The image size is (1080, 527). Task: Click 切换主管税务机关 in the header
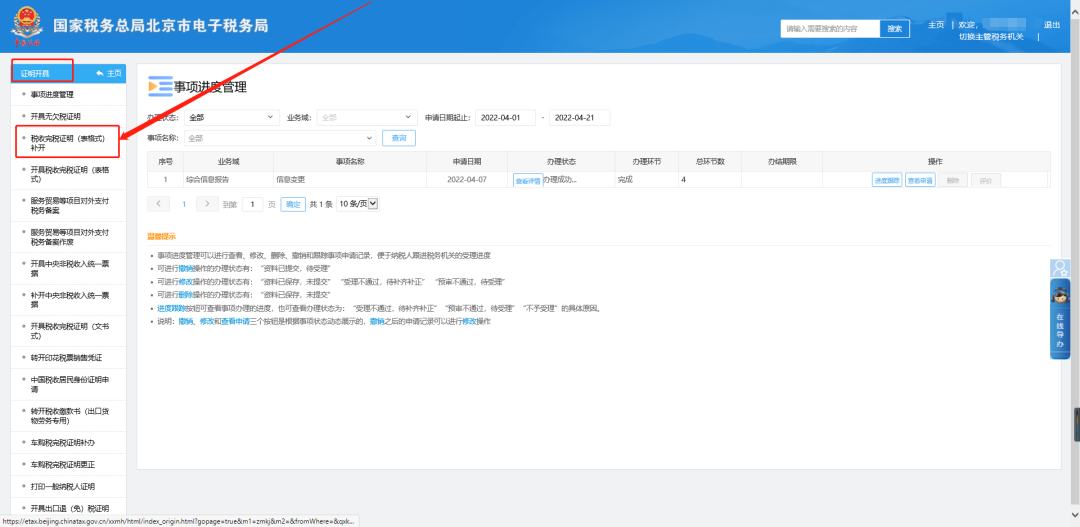[991, 37]
